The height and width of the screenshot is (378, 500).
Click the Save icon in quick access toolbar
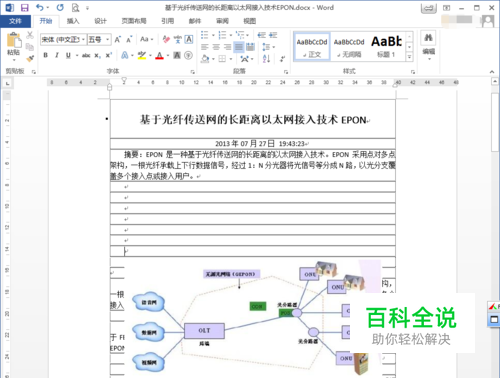(x=25, y=8)
